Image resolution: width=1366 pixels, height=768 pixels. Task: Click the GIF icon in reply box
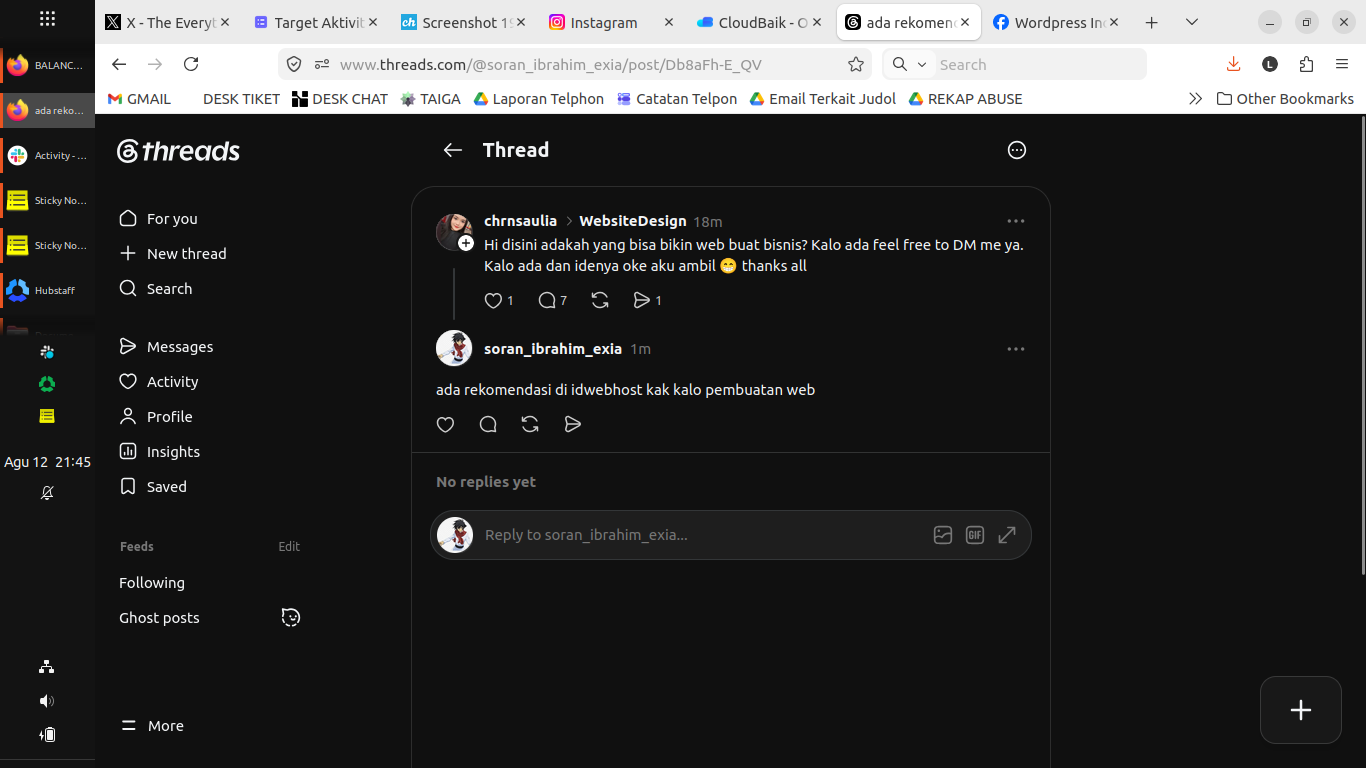point(975,535)
